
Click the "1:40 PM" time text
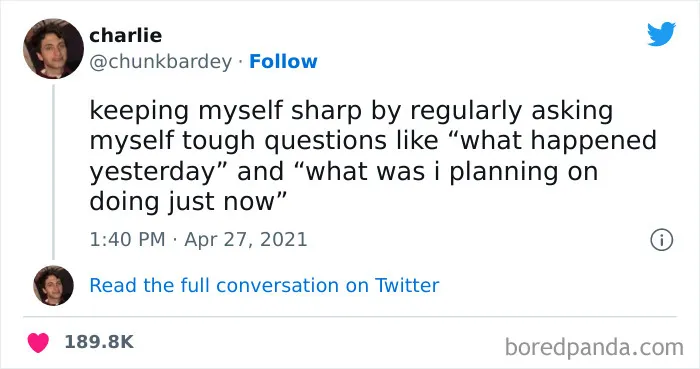pos(127,239)
